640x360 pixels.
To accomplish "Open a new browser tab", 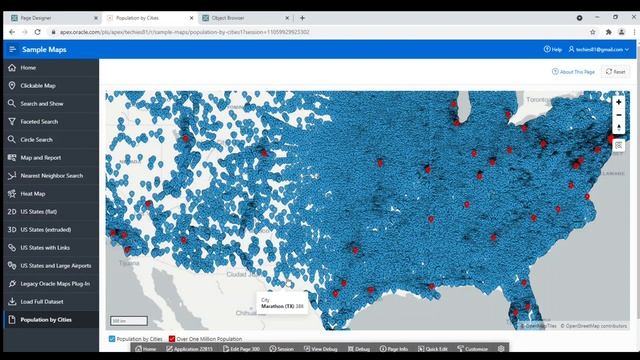I will click(x=302, y=18).
